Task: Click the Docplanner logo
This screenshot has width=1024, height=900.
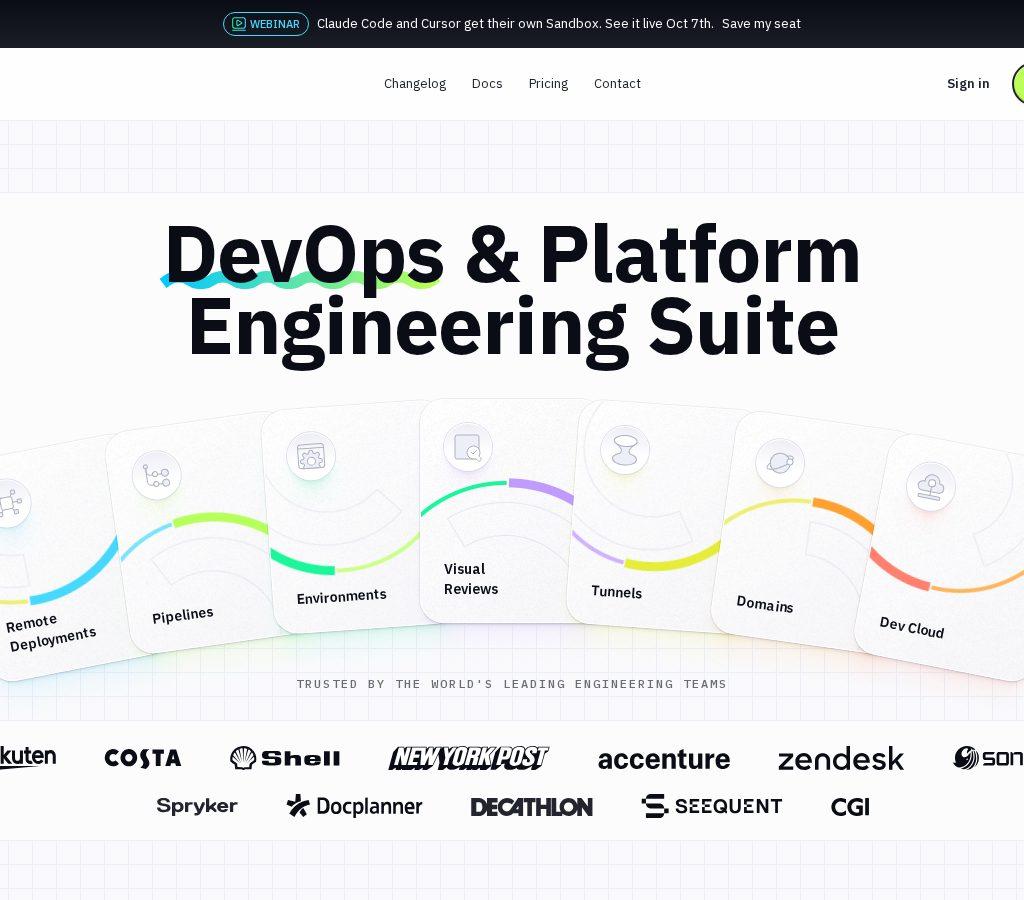Action: tap(355, 806)
